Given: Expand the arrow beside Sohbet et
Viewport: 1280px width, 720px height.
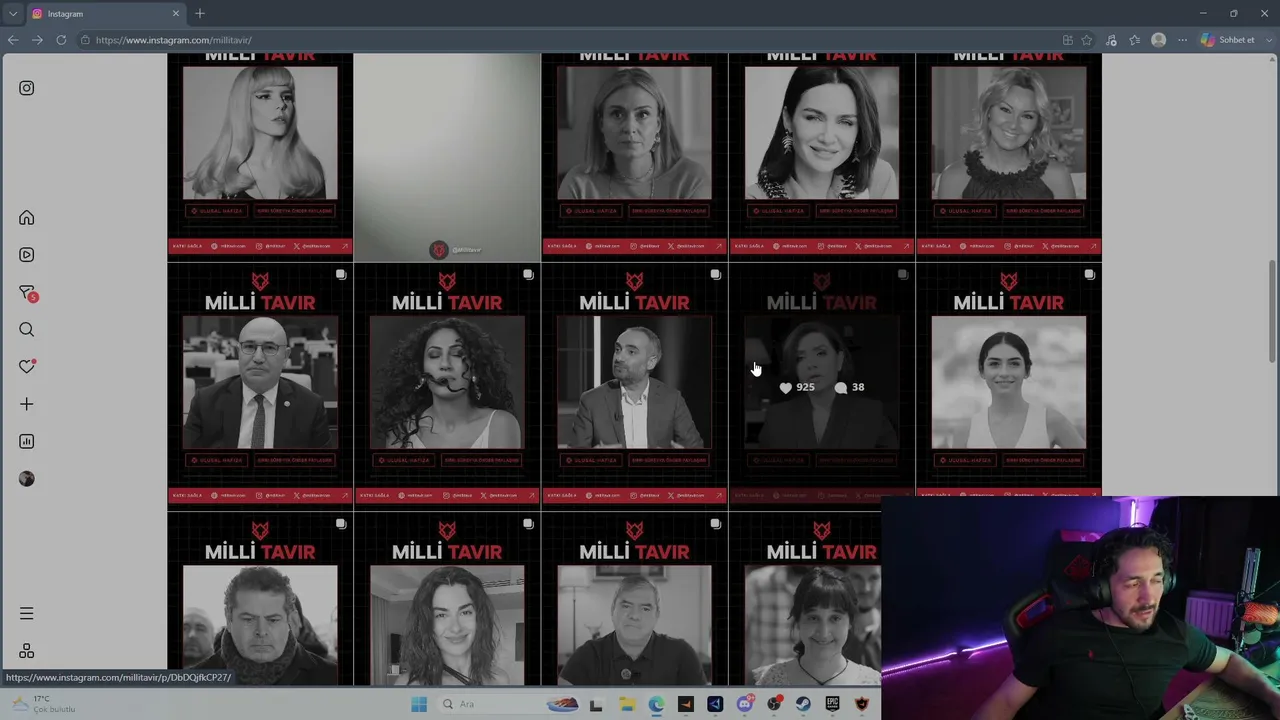Looking at the screenshot, I should point(1267,40).
